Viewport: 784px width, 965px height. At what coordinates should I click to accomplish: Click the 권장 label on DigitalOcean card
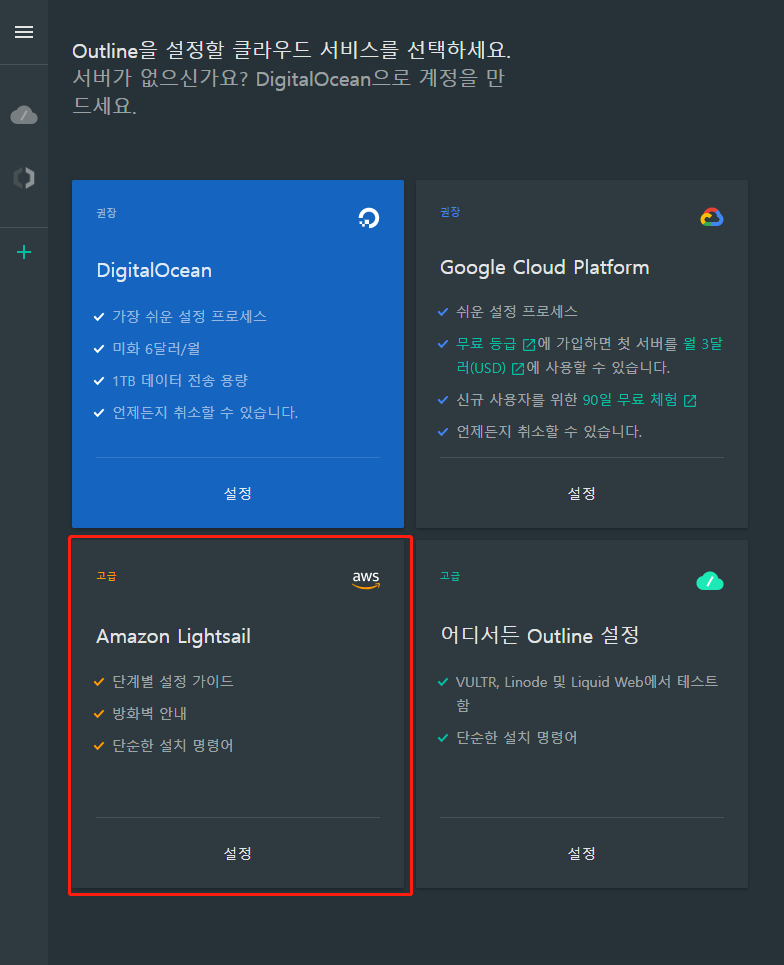point(106,213)
